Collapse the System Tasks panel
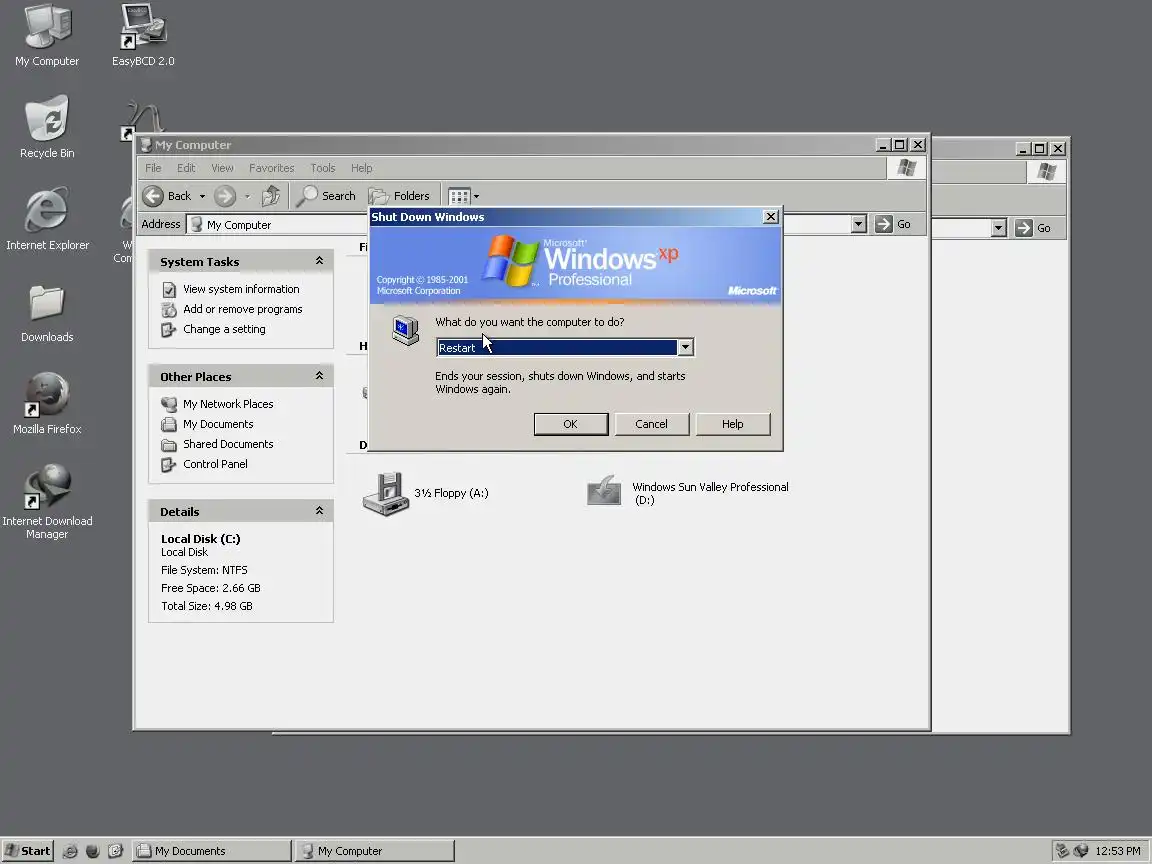Screen dimensions: 1152x864 point(319,261)
